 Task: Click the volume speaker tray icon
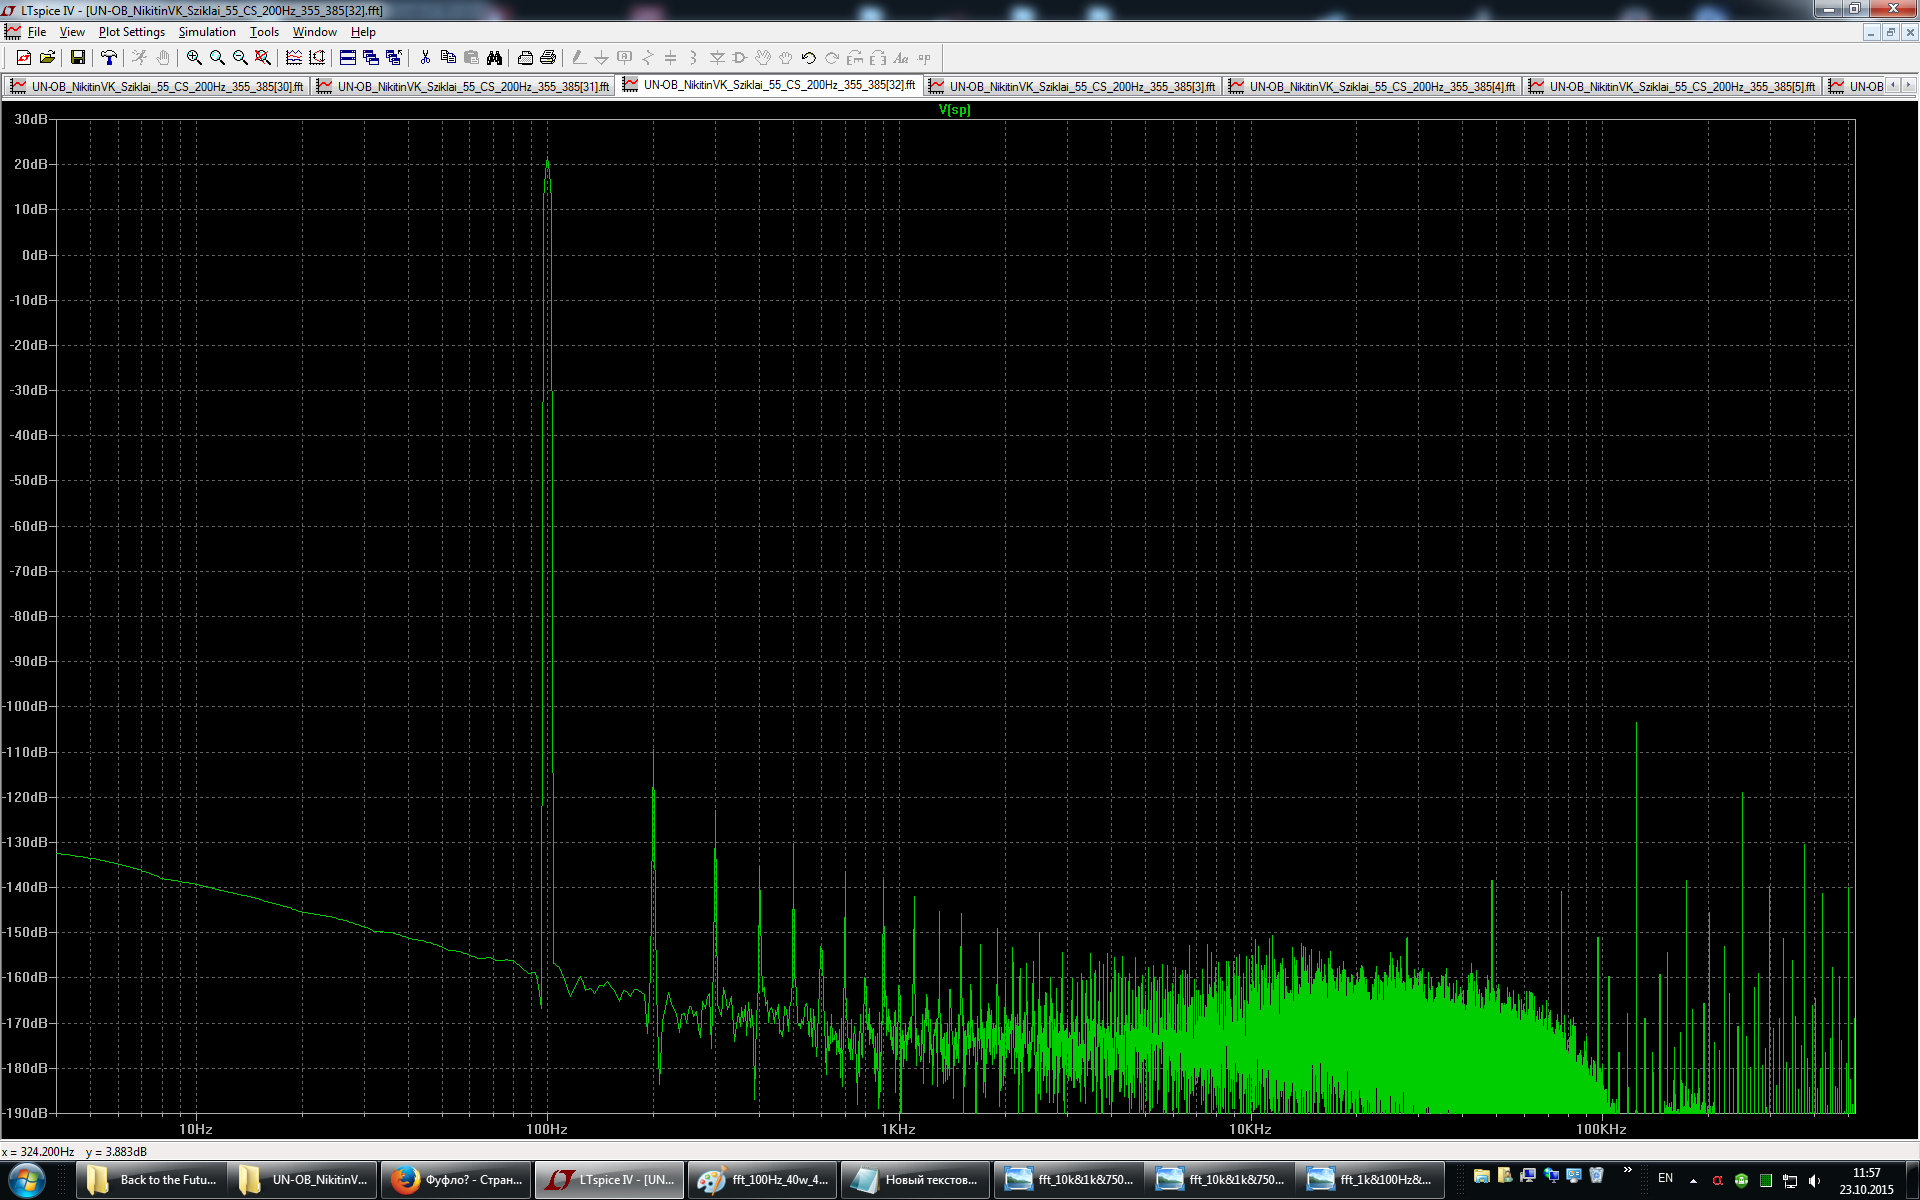pos(1814,1181)
